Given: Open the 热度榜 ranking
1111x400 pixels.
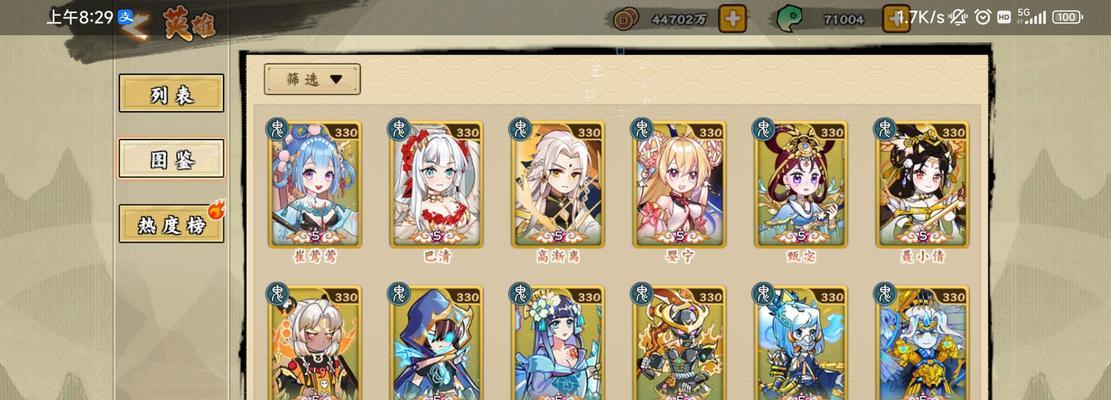Looking at the screenshot, I should [171, 224].
